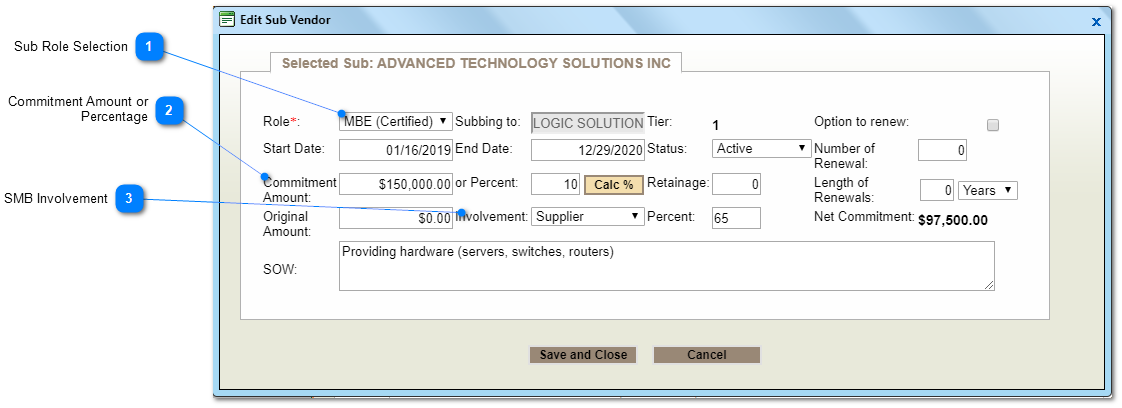Image resolution: width=1122 pixels, height=408 pixels.
Task: Select the Selected Sub tab header
Action: coord(476,63)
